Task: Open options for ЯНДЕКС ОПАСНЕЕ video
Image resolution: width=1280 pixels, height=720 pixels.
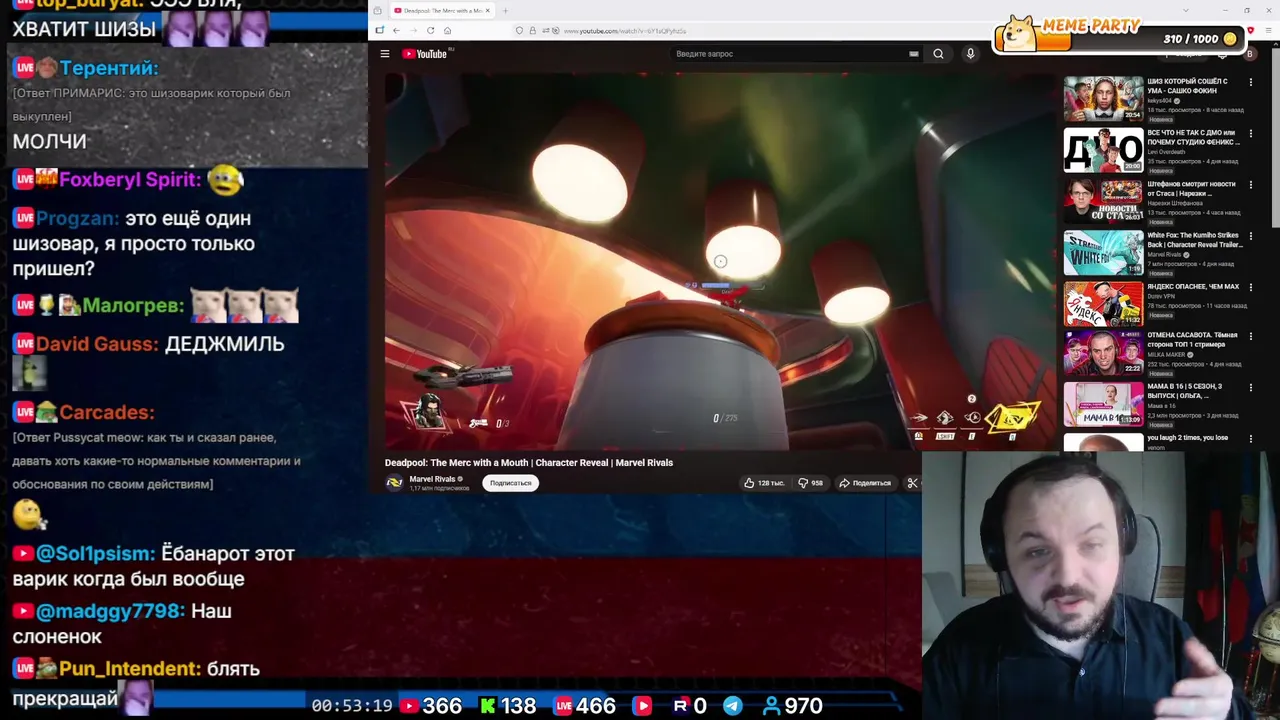Action: coord(1250,287)
